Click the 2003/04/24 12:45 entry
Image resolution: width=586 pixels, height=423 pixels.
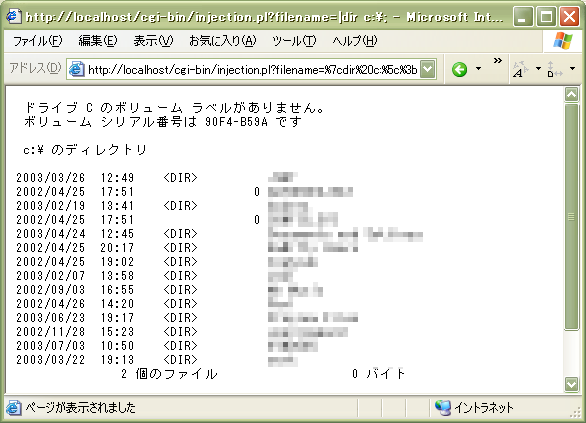tap(219, 234)
